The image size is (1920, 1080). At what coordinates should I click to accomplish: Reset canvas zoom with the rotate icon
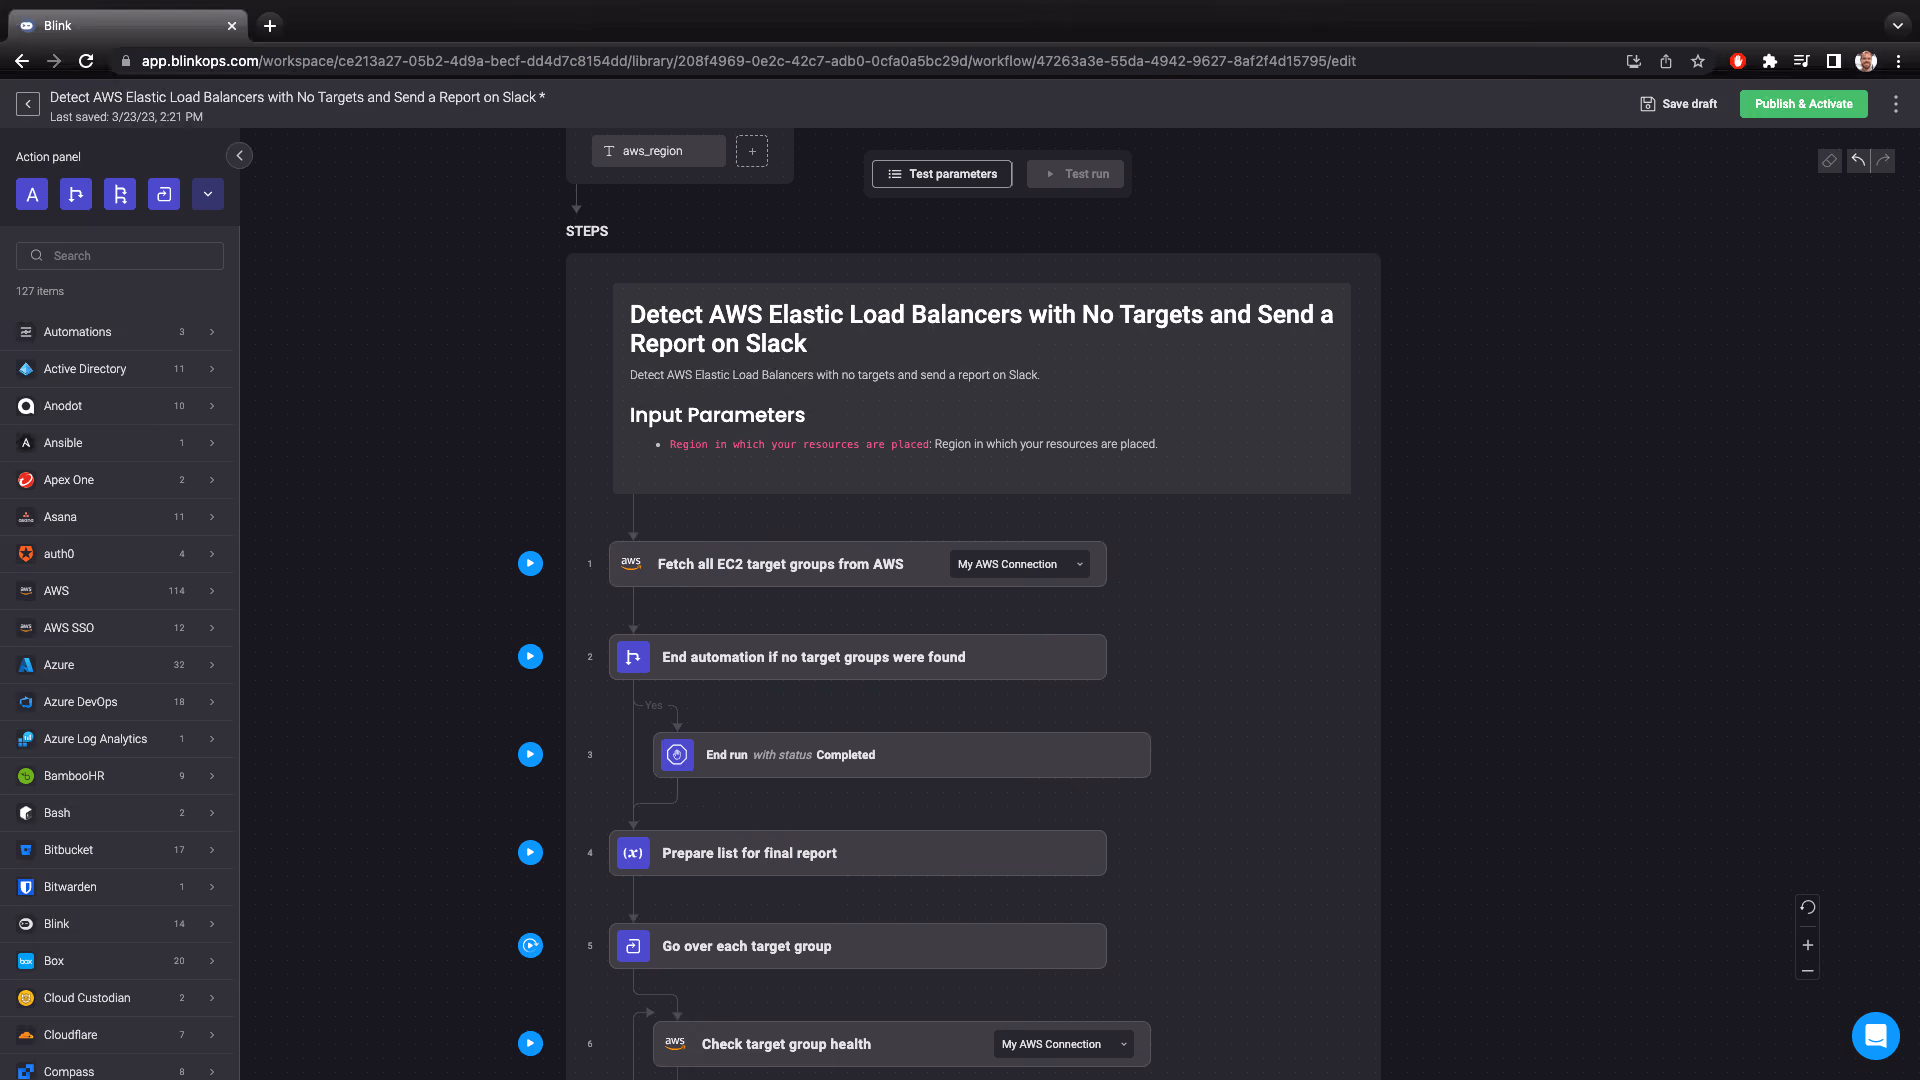pos(1808,908)
